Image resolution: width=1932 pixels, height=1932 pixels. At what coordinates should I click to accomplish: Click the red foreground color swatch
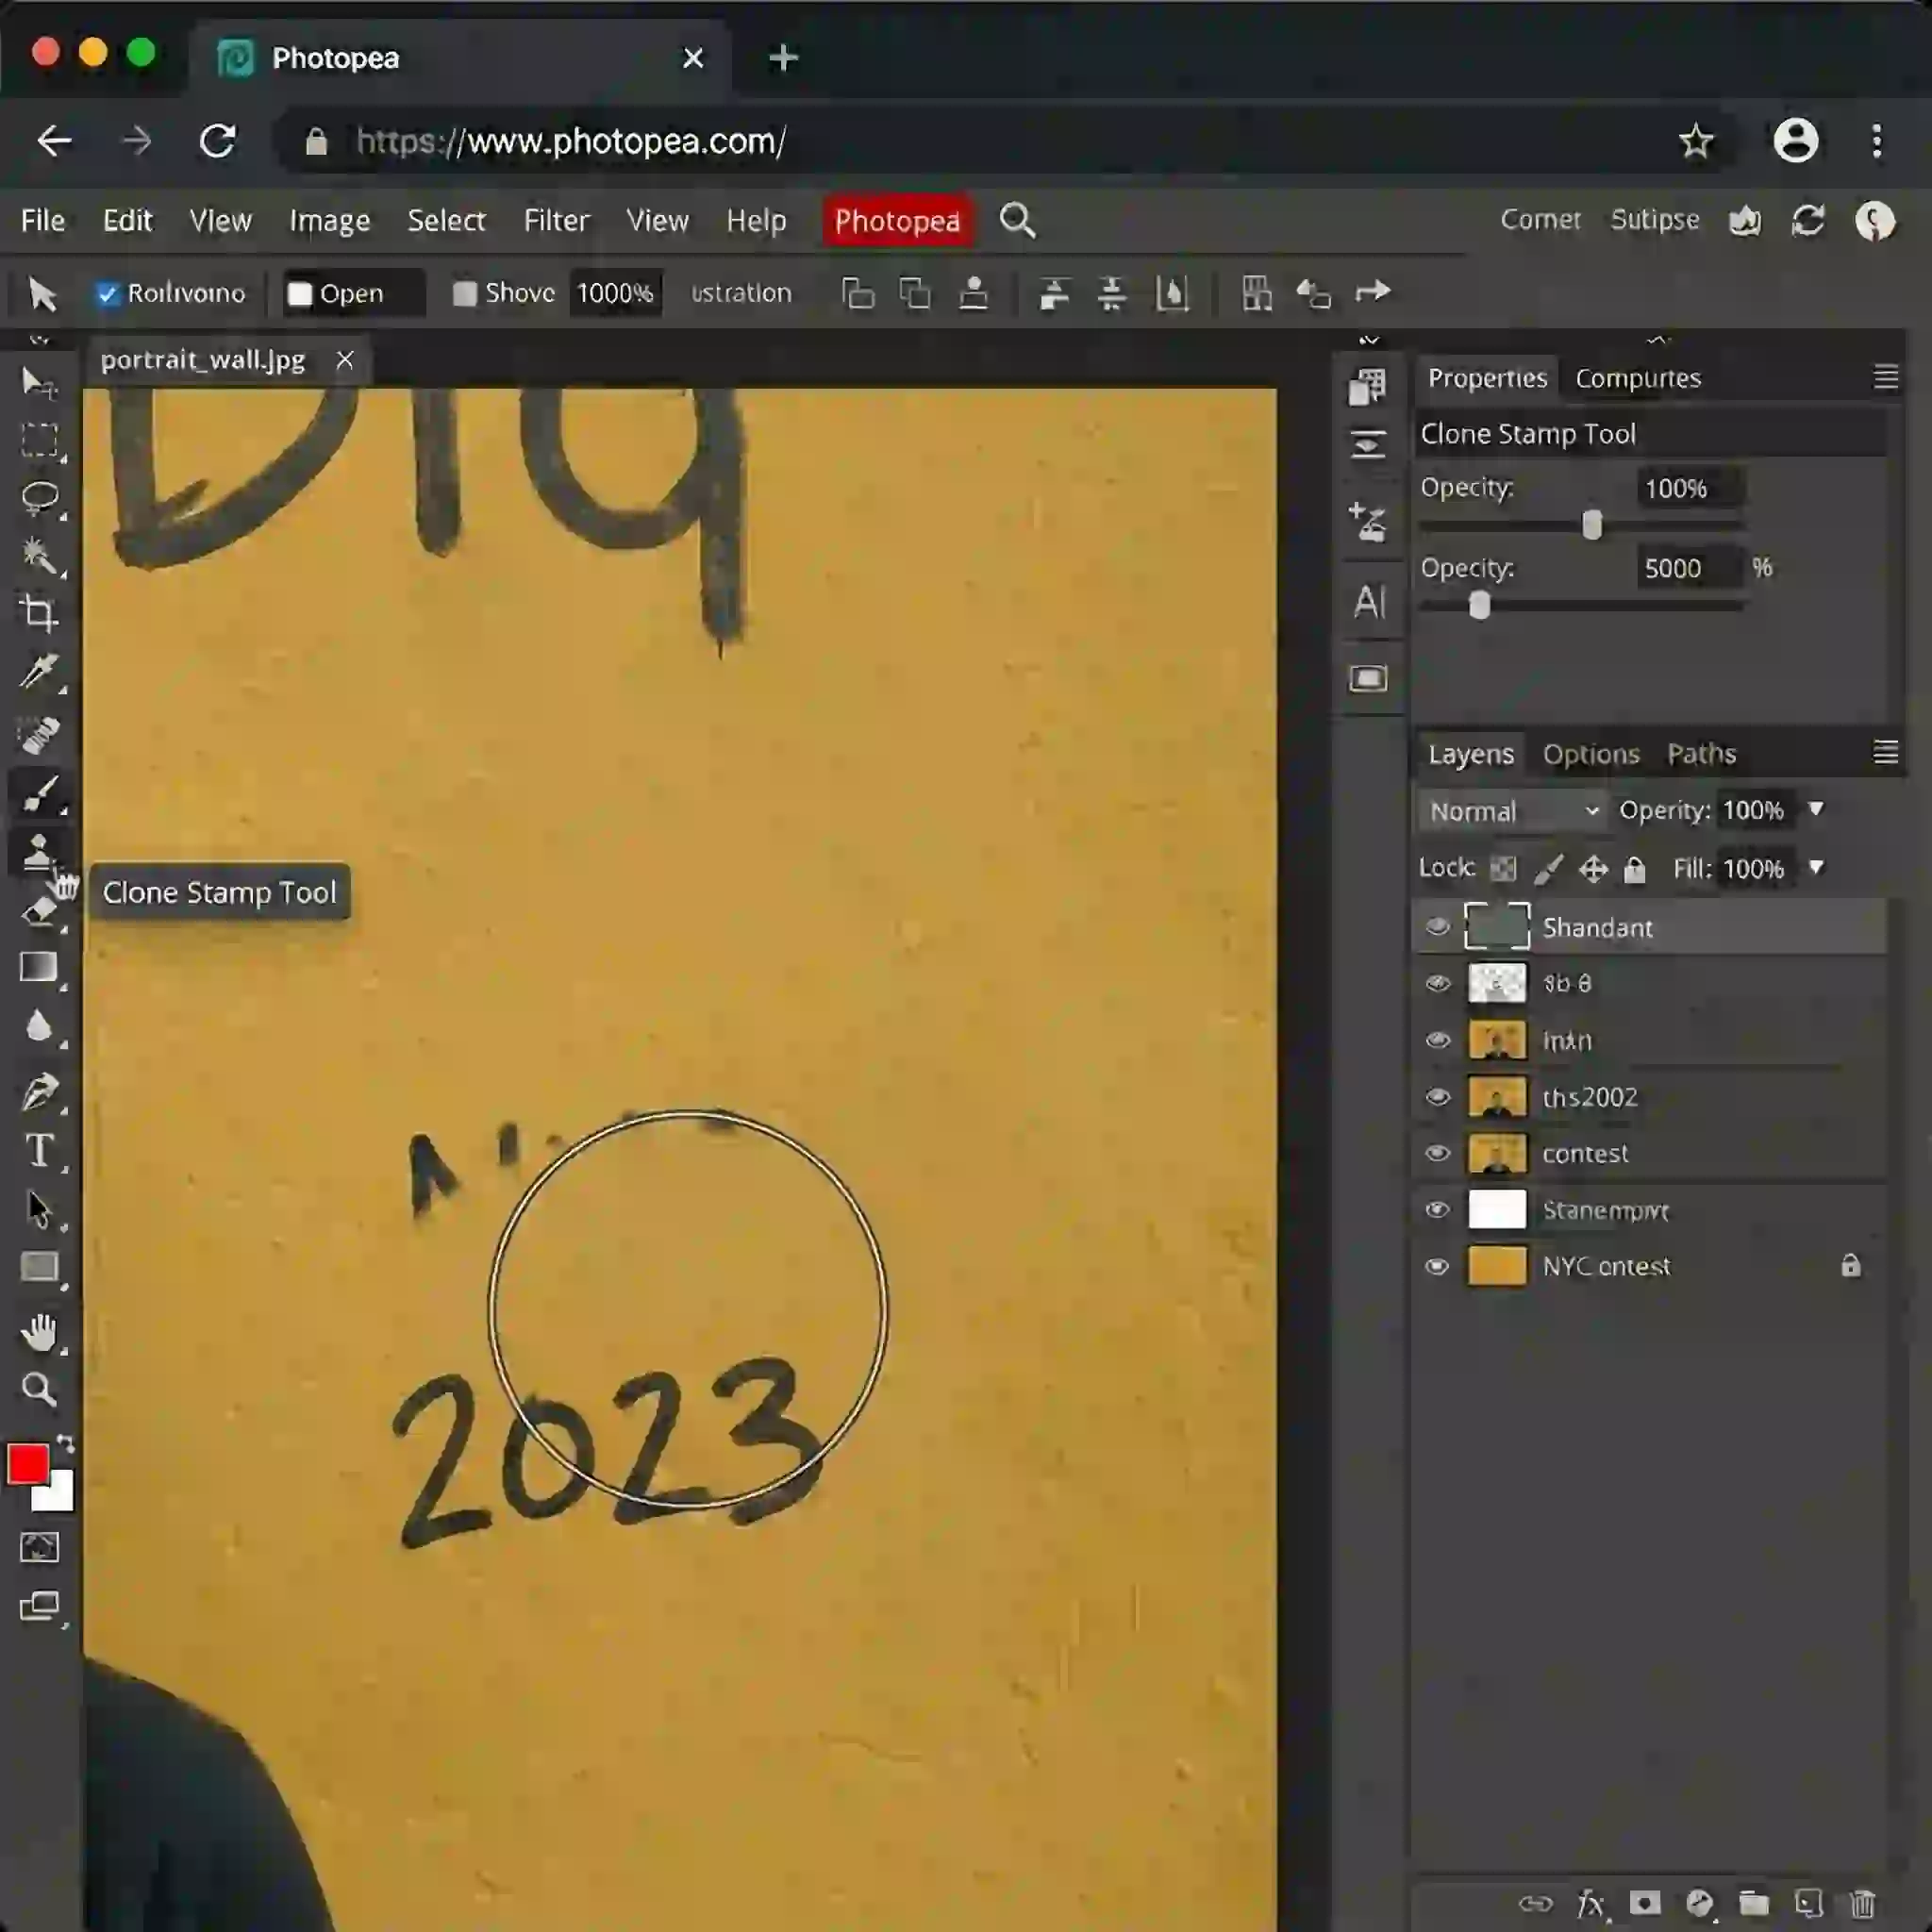pyautogui.click(x=29, y=1463)
